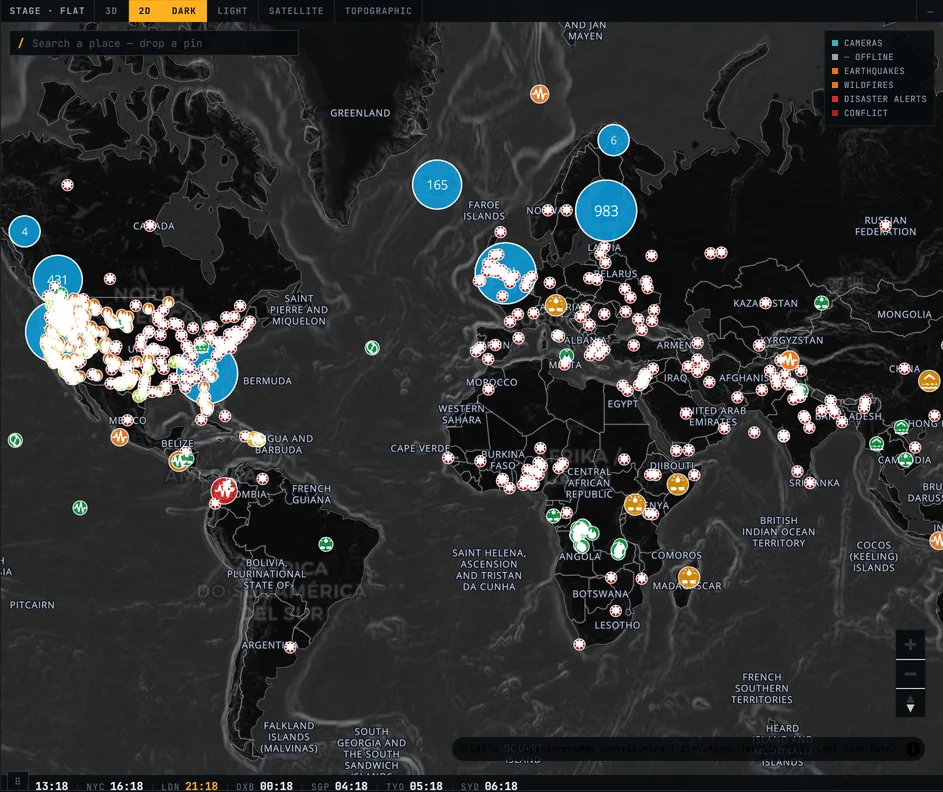Viewport: 943px width, 792px height.
Task: Click the PITCAIRN map label
Action: pos(32,605)
